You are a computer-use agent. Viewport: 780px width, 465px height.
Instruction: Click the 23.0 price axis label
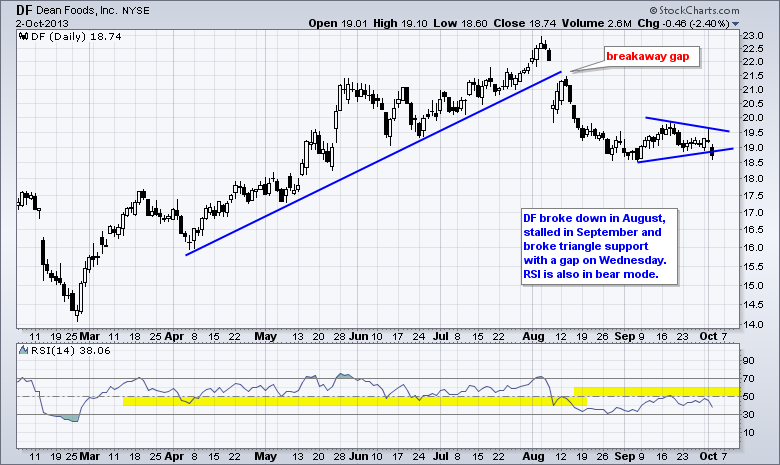click(x=753, y=35)
